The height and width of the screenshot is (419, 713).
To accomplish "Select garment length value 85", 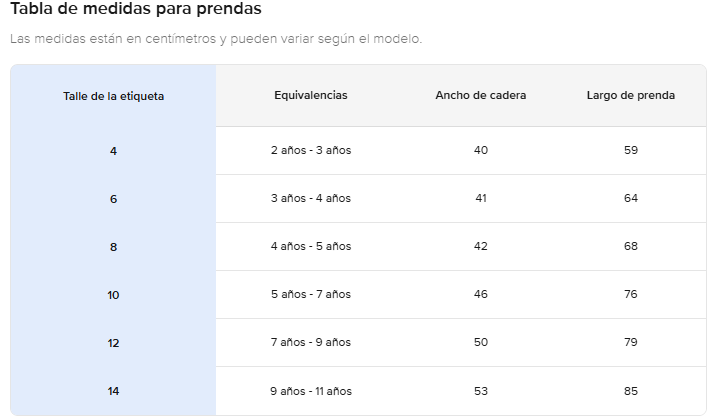I will point(630,390).
